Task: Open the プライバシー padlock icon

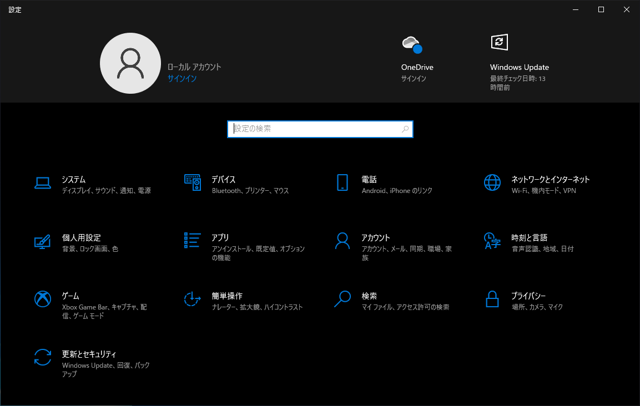Action: 492,299
